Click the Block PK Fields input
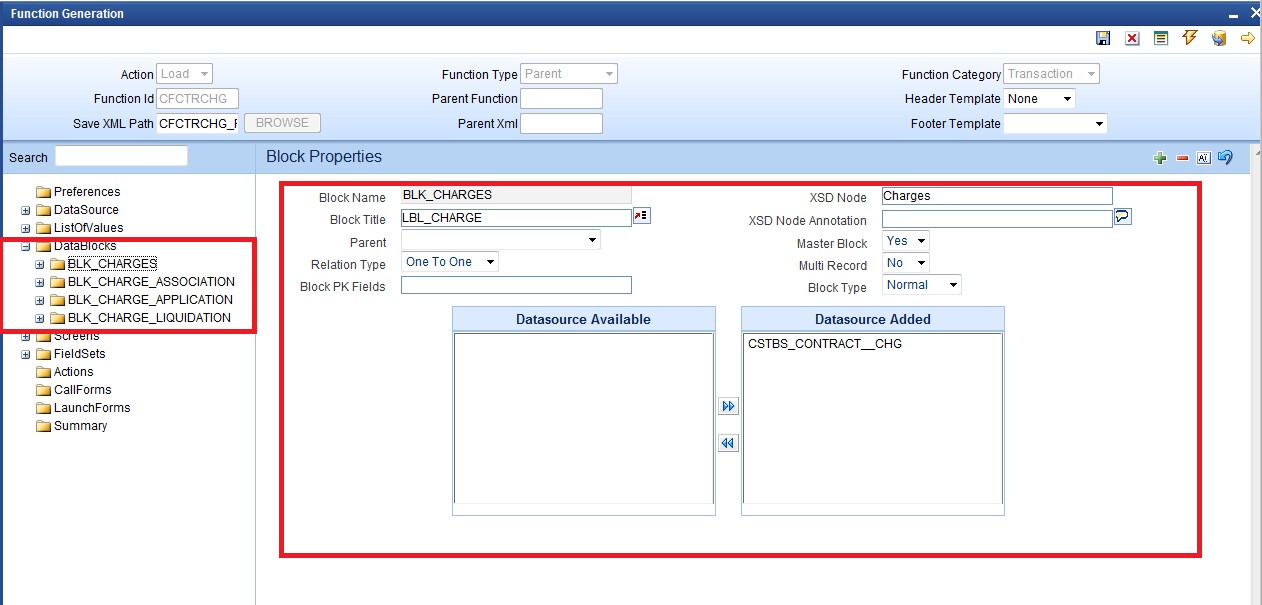The height and width of the screenshot is (605, 1262). 516,285
